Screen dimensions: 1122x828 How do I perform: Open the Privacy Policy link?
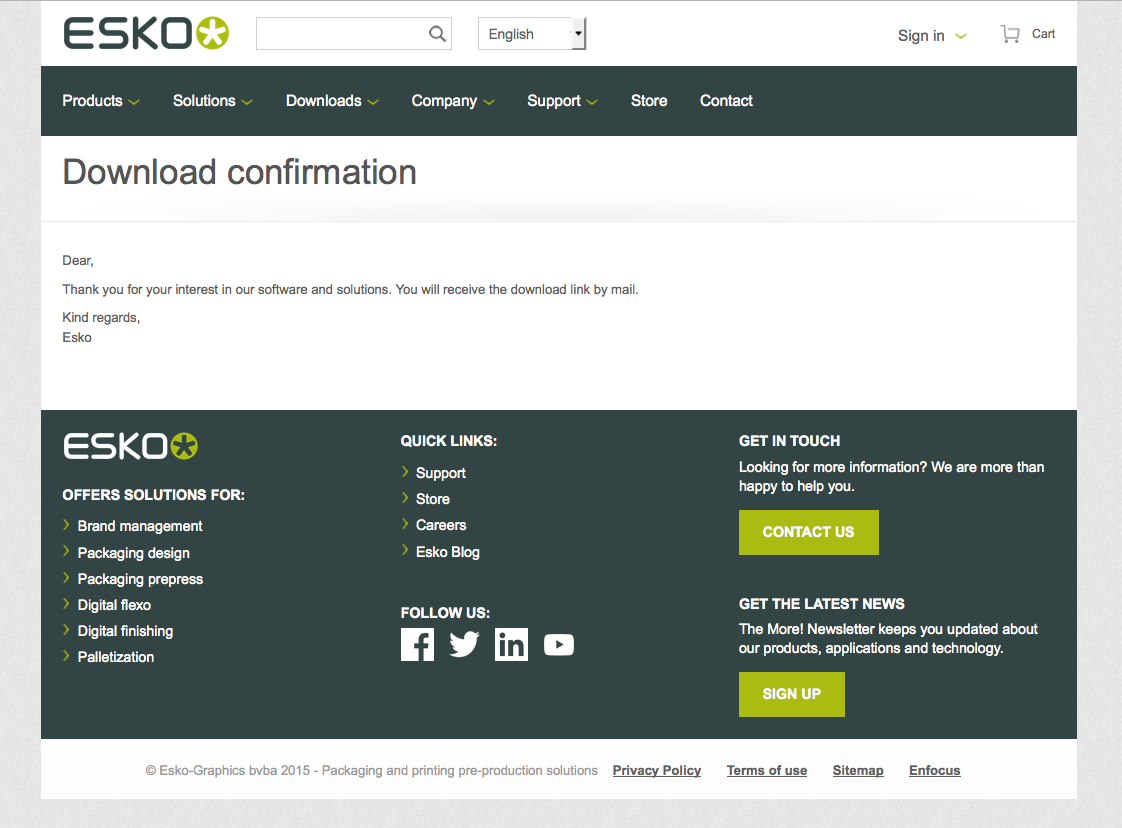point(656,771)
